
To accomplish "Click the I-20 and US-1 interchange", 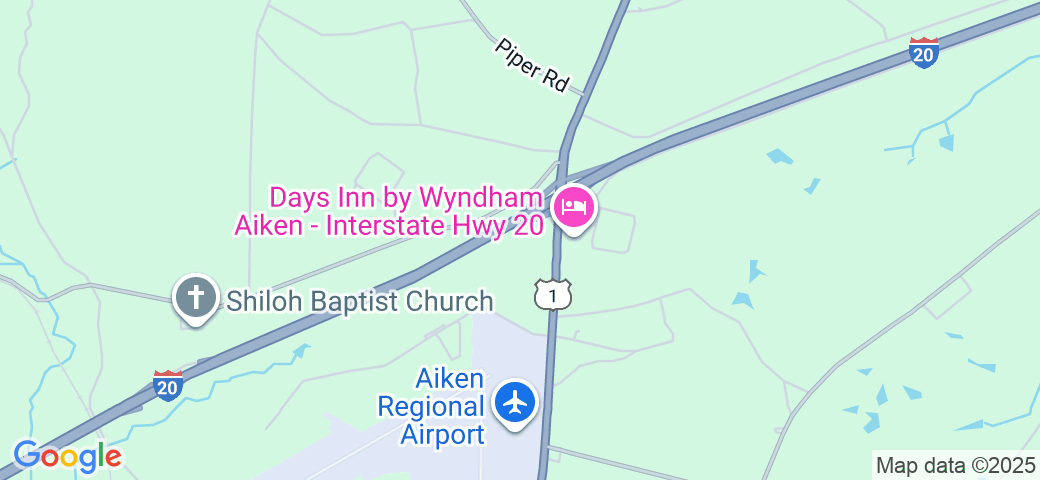I will click(x=569, y=174).
